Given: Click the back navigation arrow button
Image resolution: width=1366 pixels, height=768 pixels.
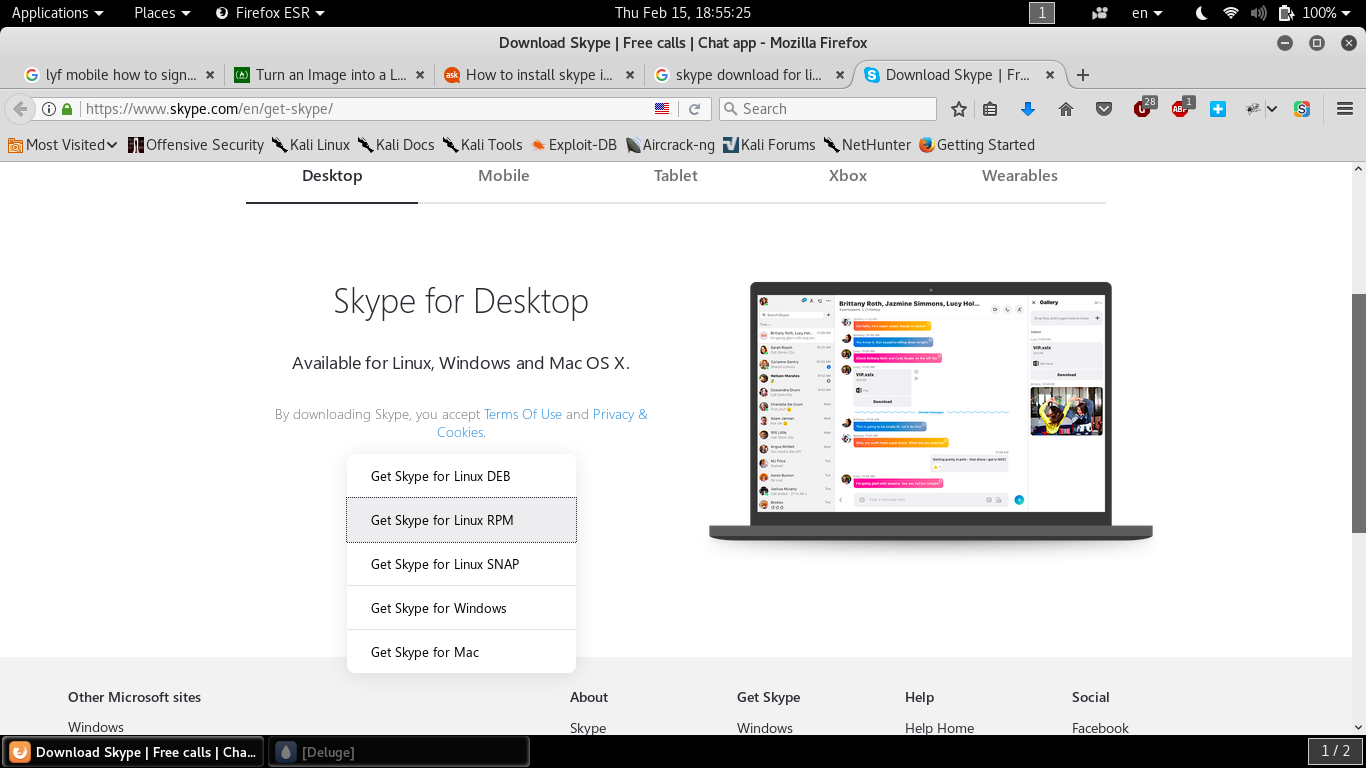Looking at the screenshot, I should coord(19,109).
